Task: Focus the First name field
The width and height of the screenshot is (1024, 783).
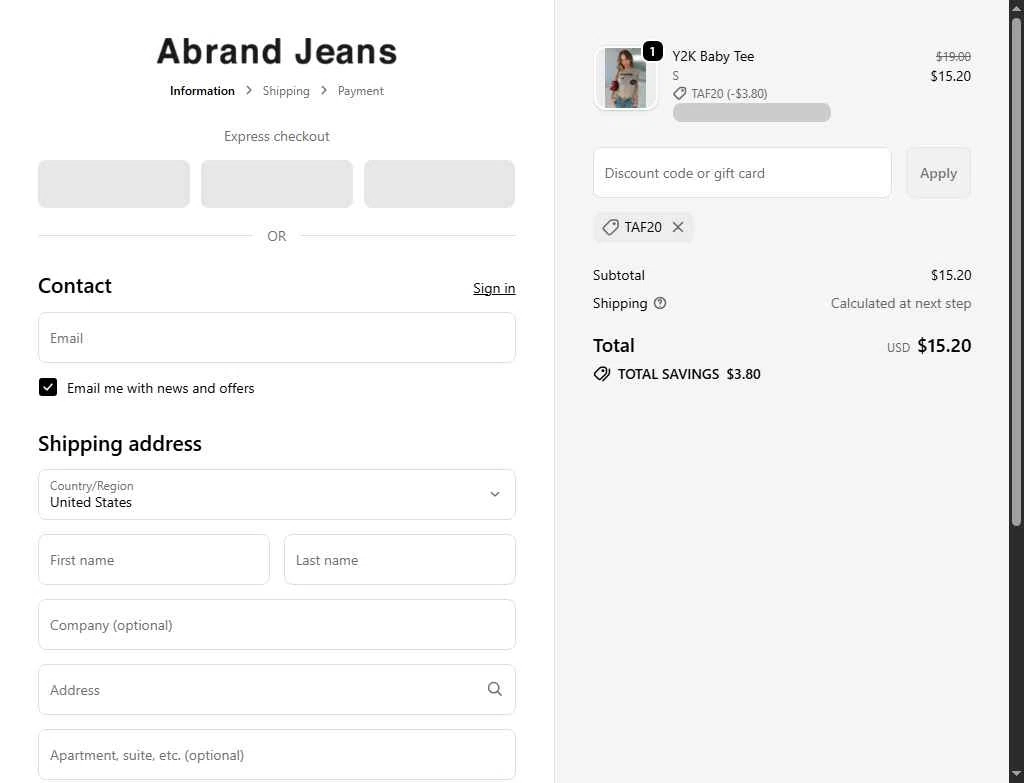Action: click(154, 560)
